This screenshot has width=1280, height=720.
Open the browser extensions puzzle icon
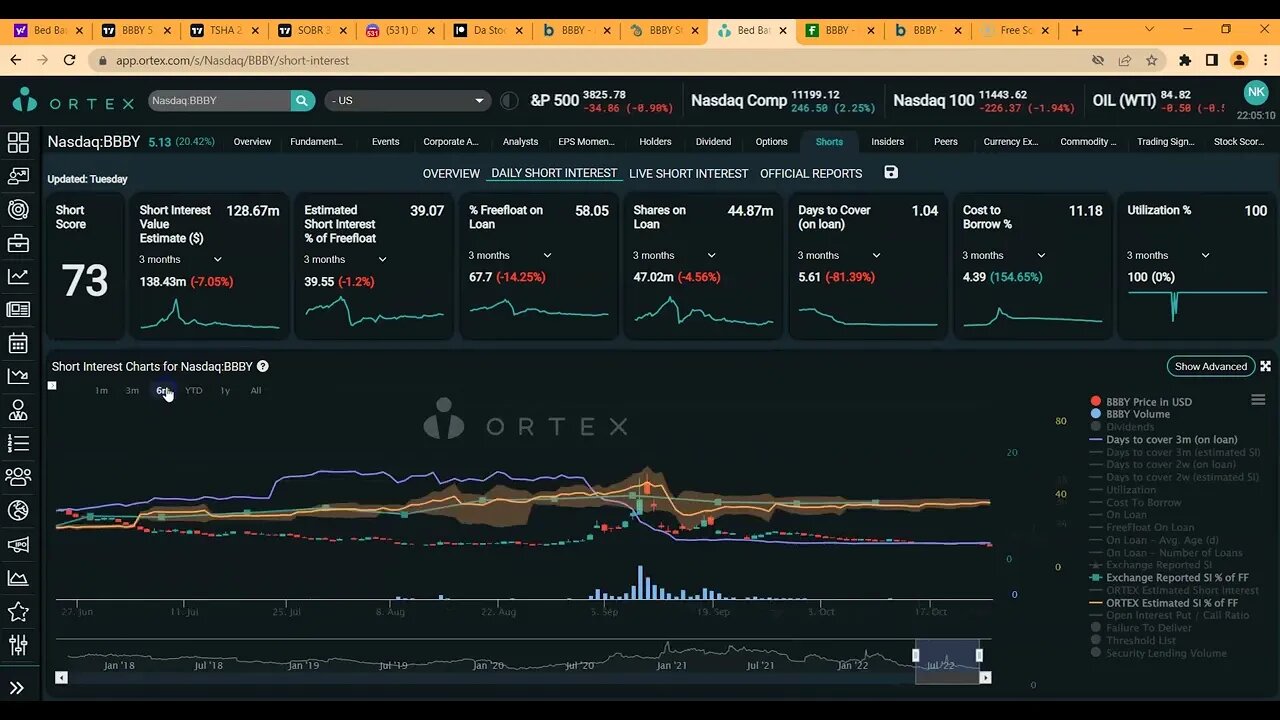point(1185,60)
